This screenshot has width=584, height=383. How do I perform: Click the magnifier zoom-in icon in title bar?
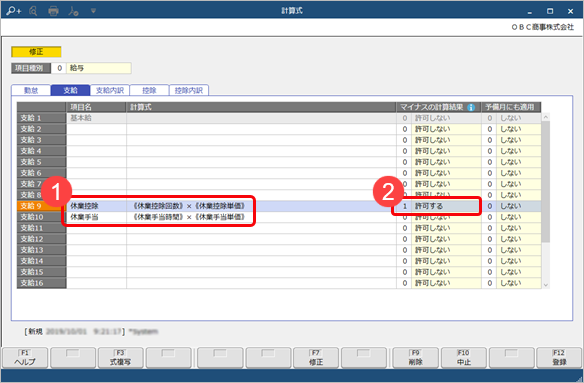coord(13,11)
